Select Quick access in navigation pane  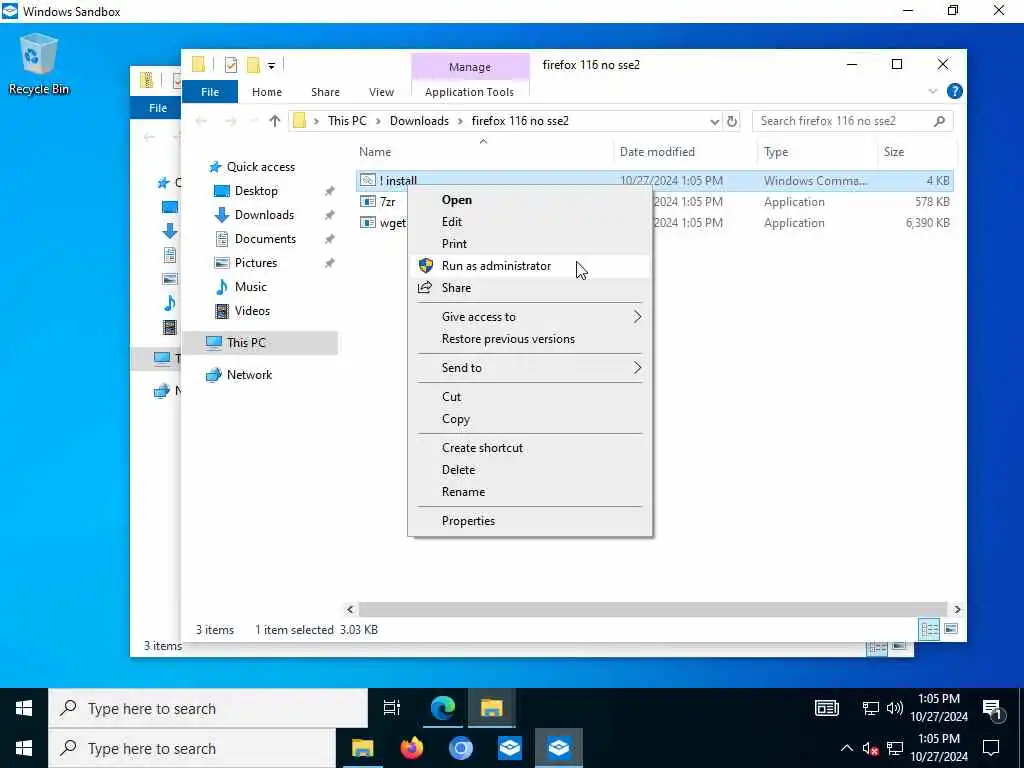[261, 167]
